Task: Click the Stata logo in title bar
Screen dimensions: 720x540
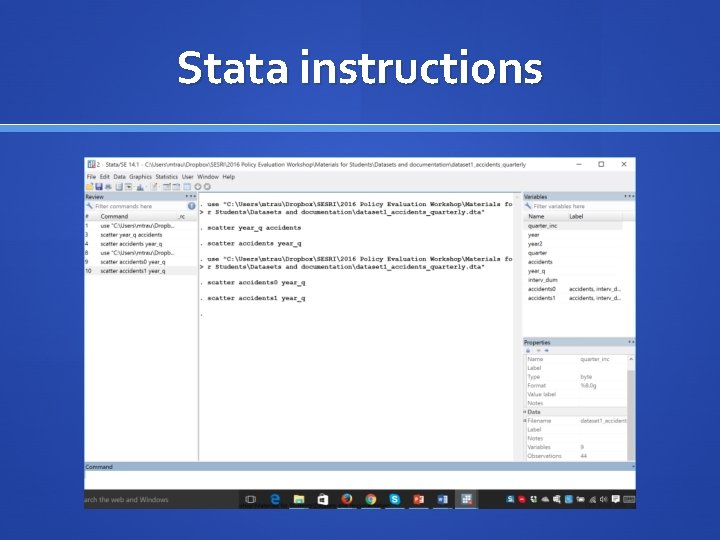Action: pos(91,164)
